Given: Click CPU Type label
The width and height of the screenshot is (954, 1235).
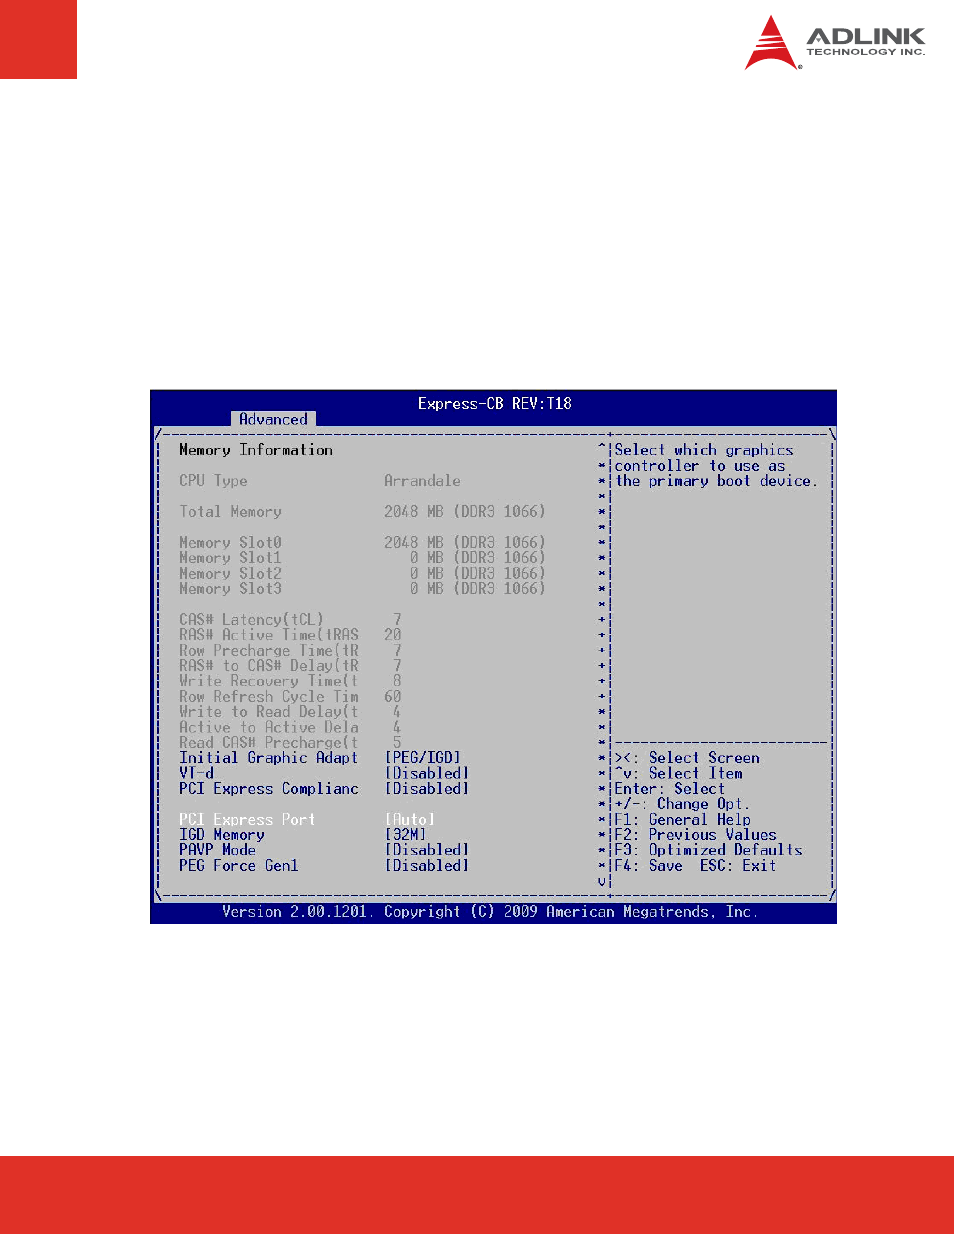Looking at the screenshot, I should coord(213,481).
